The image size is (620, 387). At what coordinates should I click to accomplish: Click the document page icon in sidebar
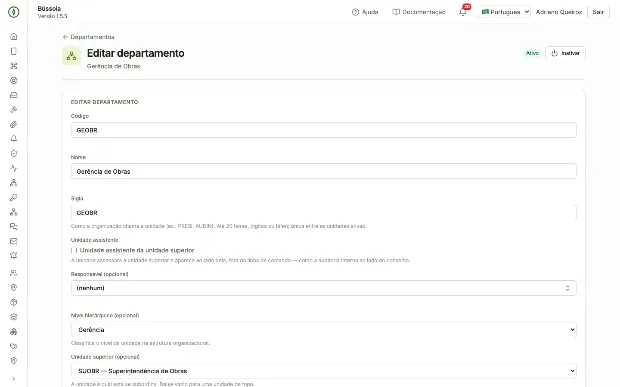click(13, 51)
